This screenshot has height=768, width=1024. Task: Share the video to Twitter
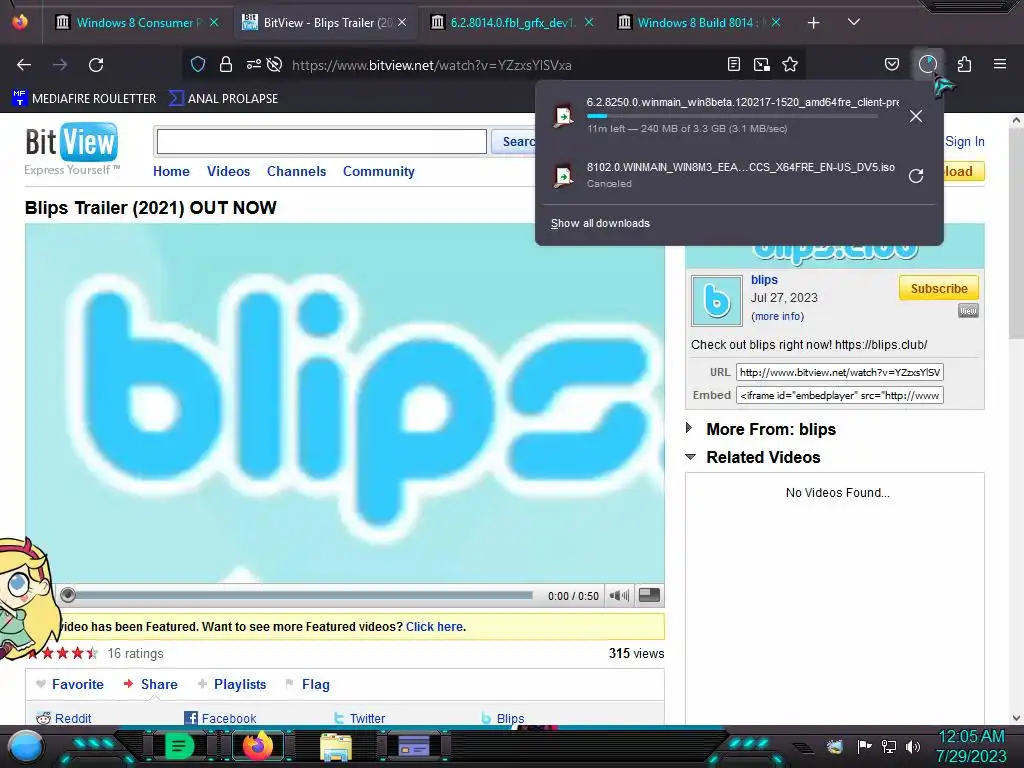coord(359,718)
